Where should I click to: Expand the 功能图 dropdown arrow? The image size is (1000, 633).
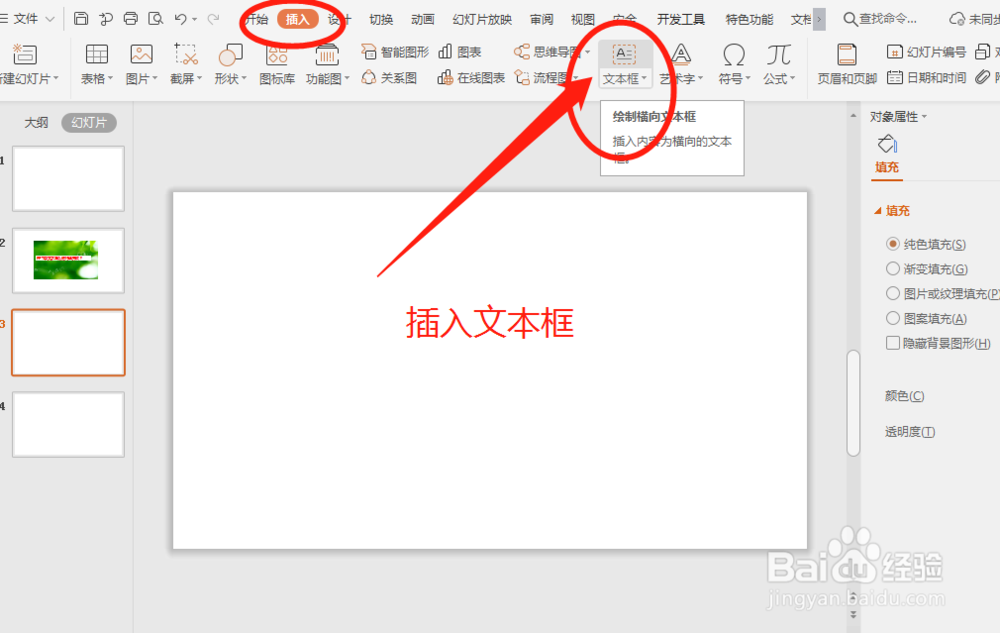point(347,78)
